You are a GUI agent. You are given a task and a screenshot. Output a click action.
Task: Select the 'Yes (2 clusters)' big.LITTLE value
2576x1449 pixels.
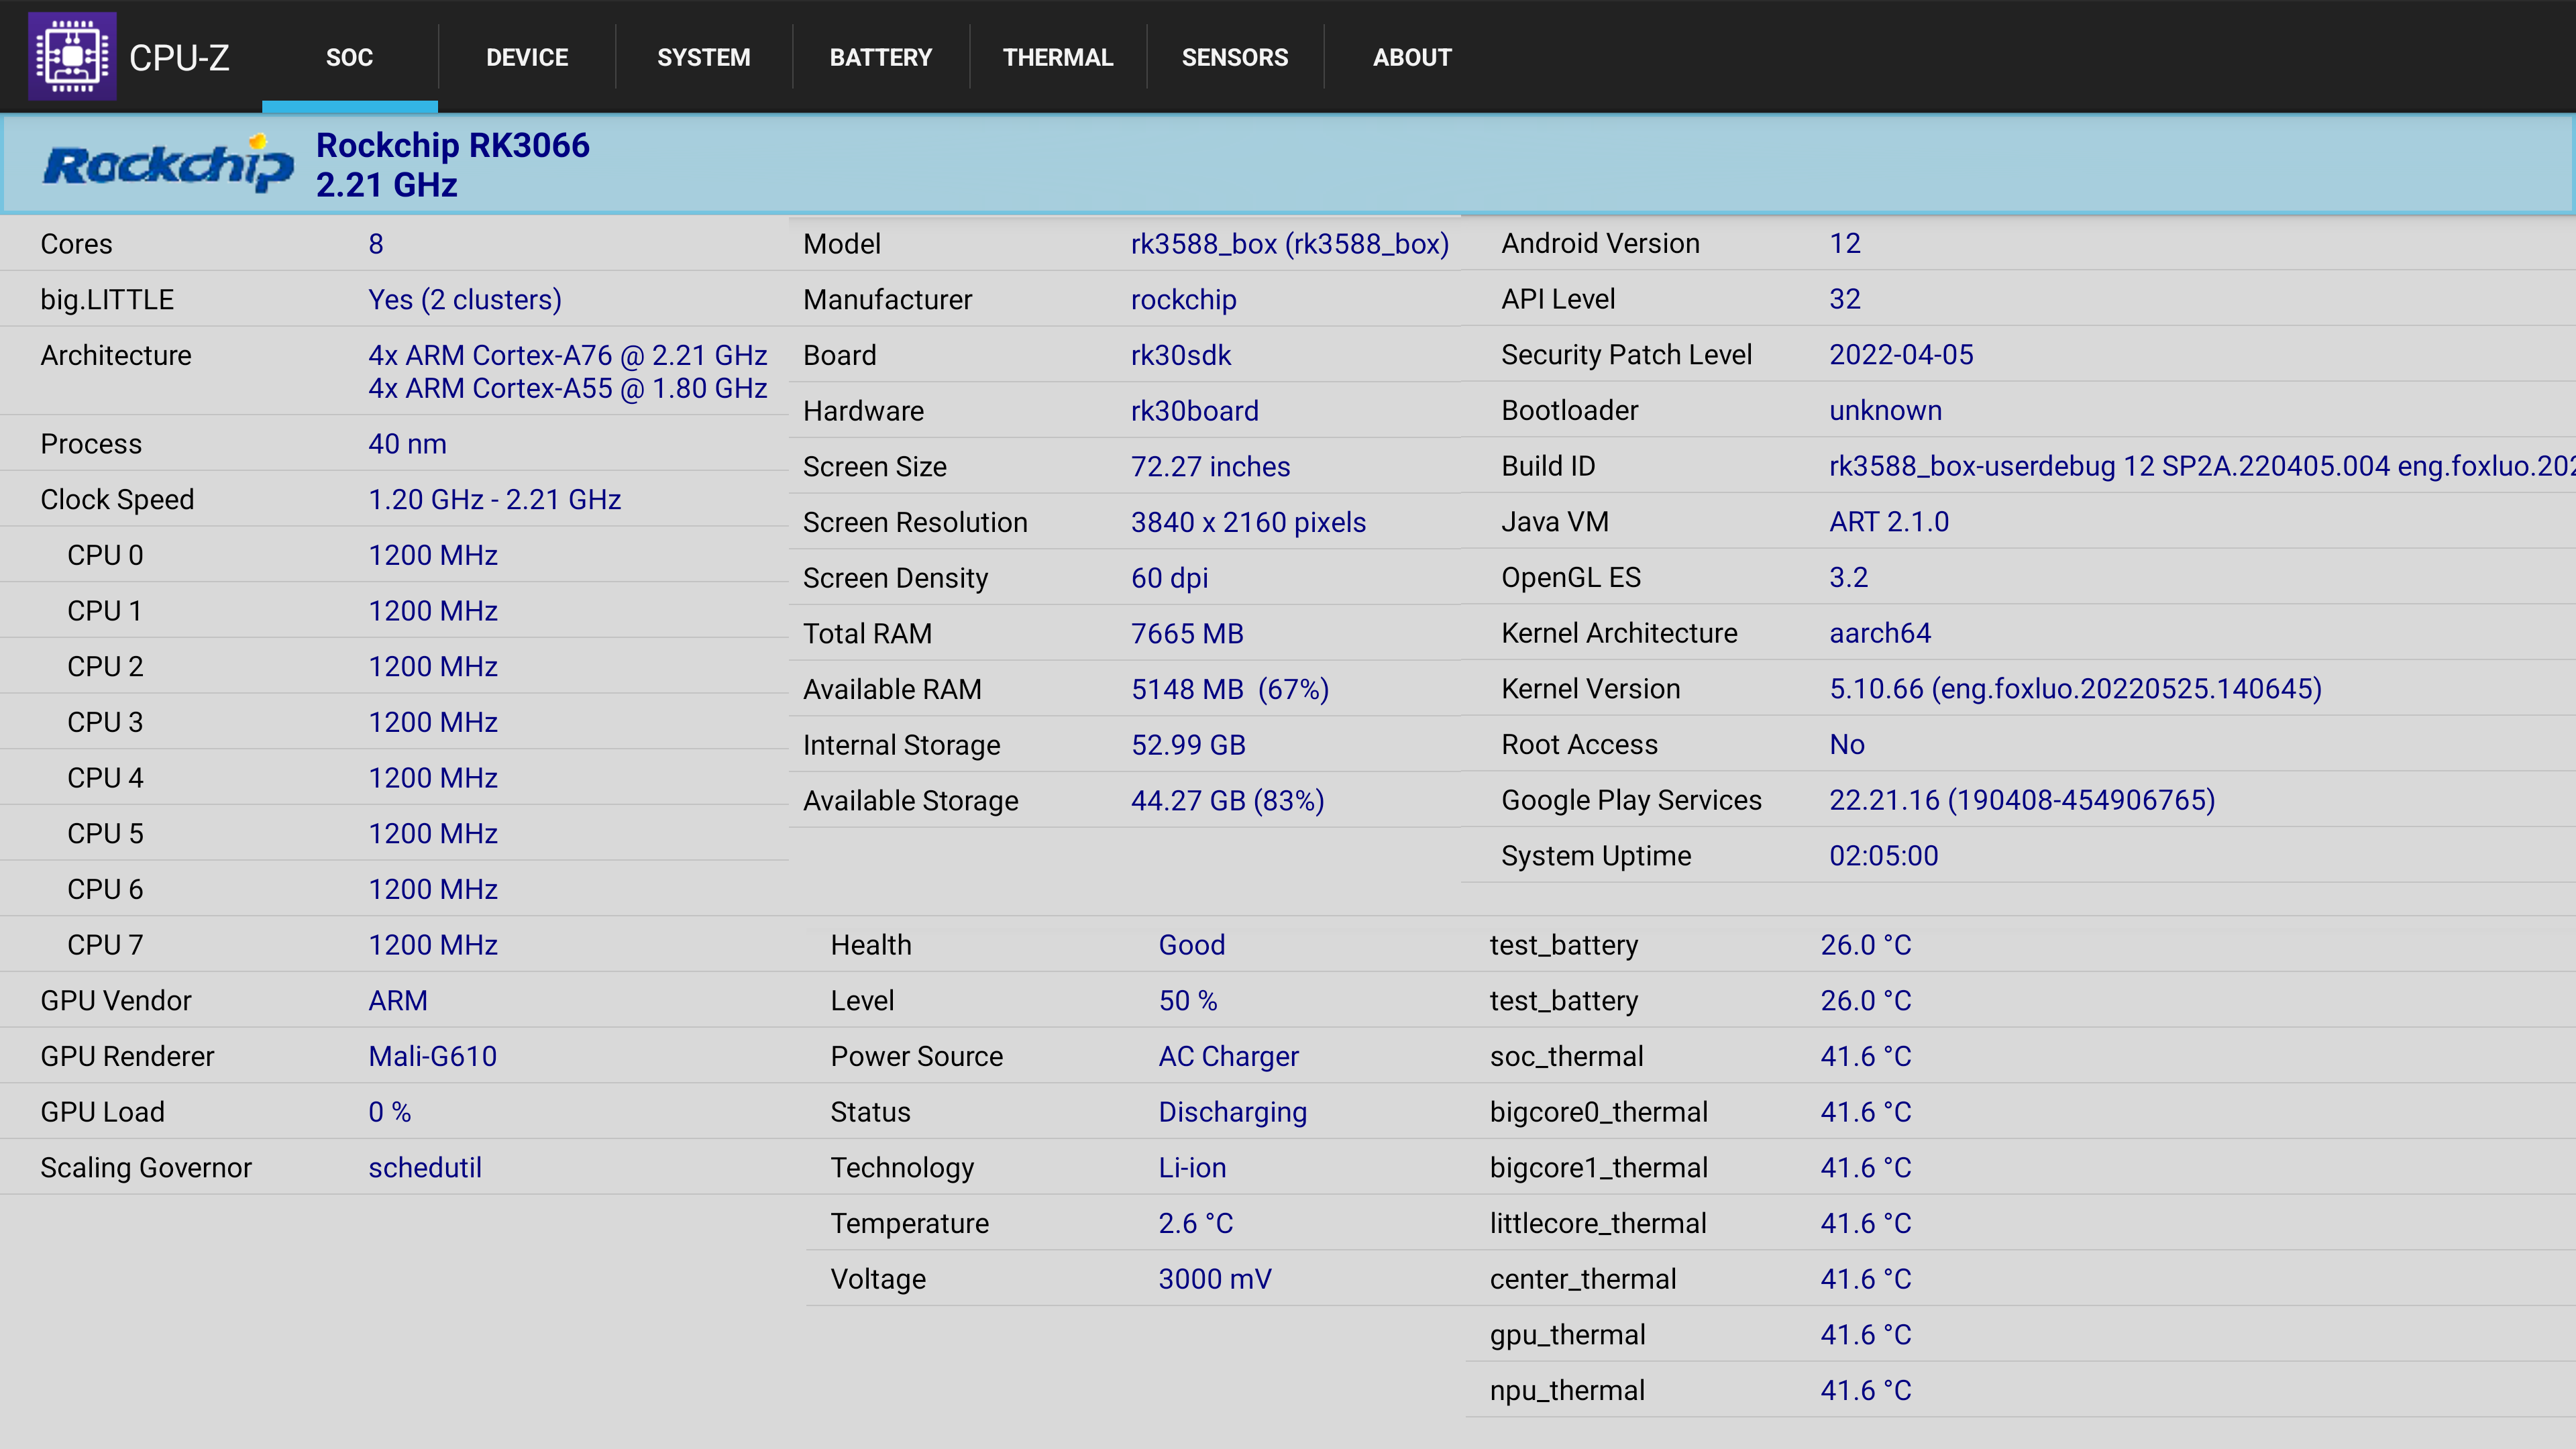coord(465,300)
